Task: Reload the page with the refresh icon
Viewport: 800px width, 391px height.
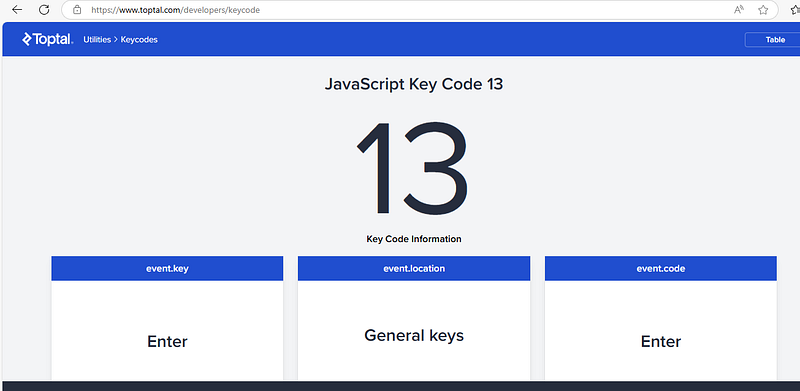Action: [x=44, y=10]
